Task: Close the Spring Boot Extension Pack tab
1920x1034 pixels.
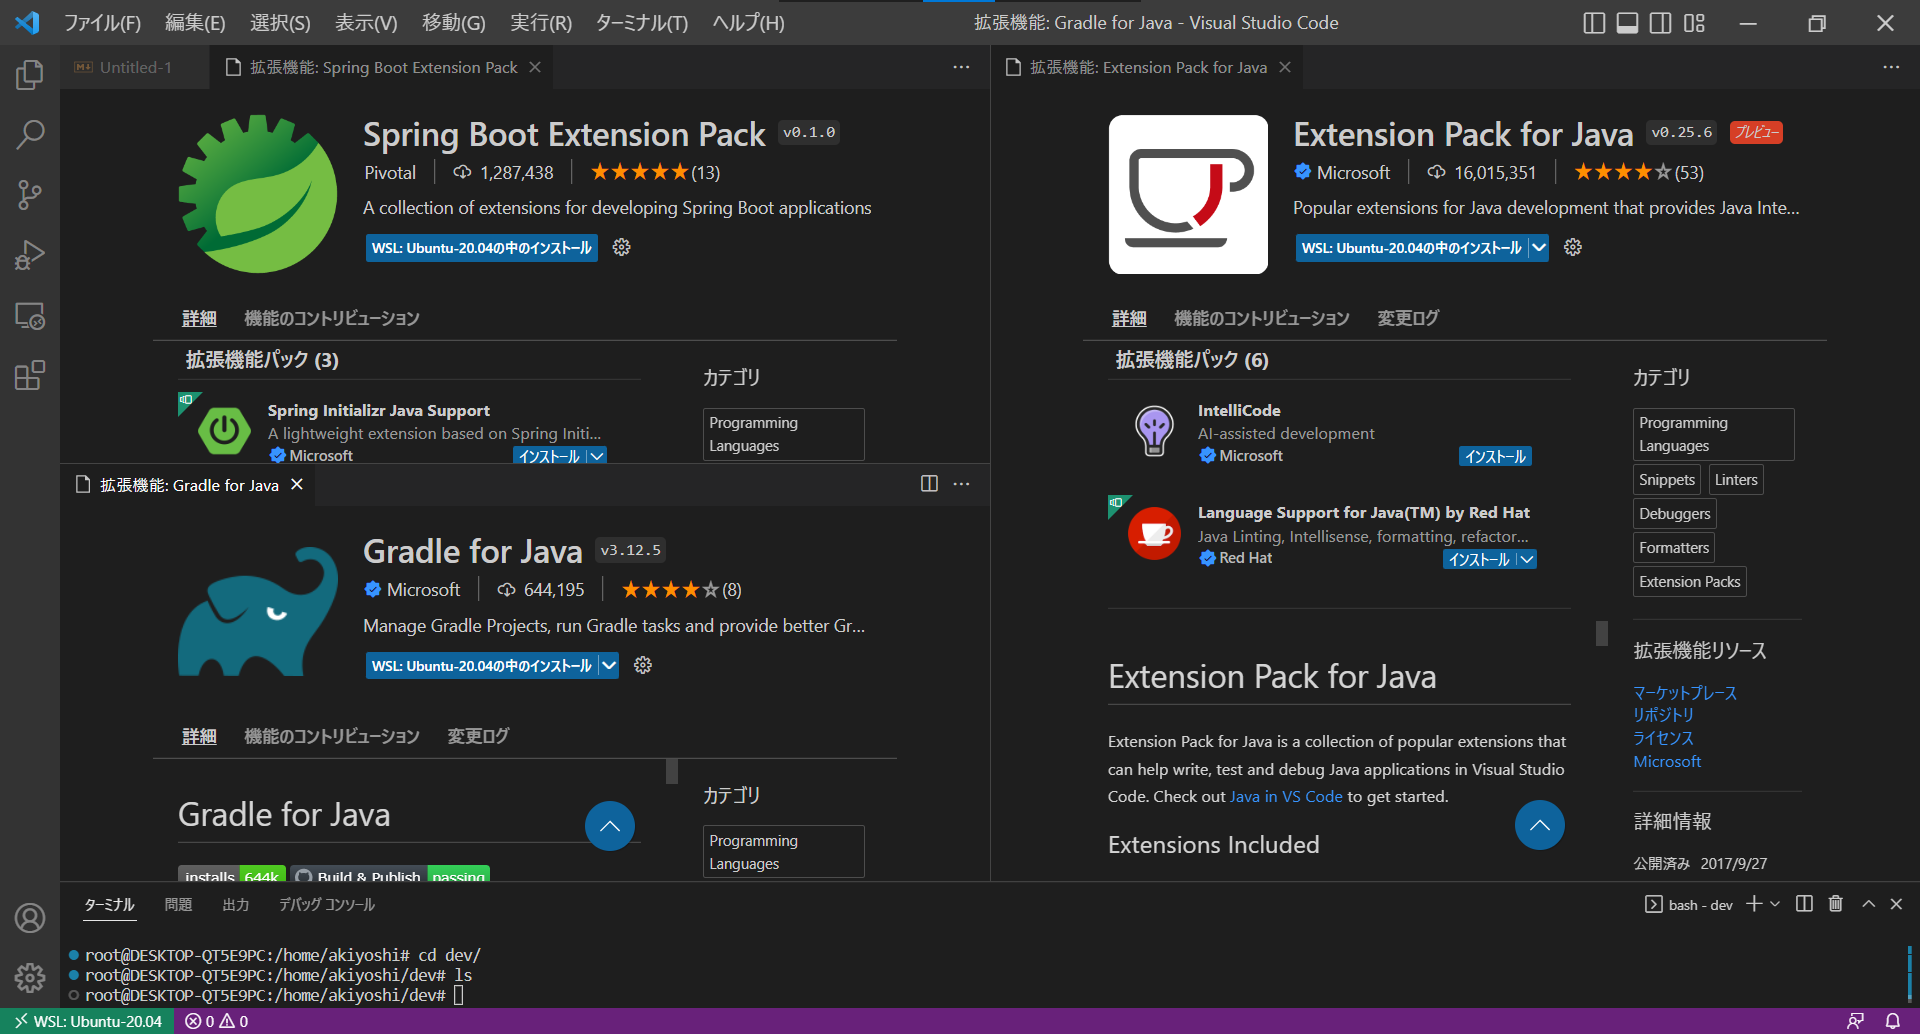Action: (x=535, y=67)
